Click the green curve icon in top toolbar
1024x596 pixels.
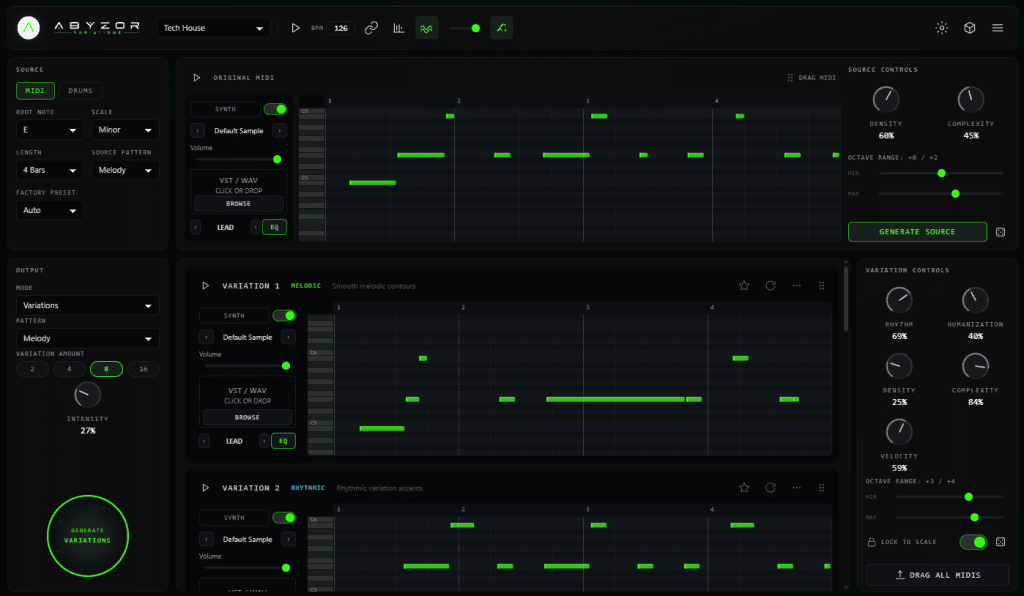pyautogui.click(x=502, y=28)
